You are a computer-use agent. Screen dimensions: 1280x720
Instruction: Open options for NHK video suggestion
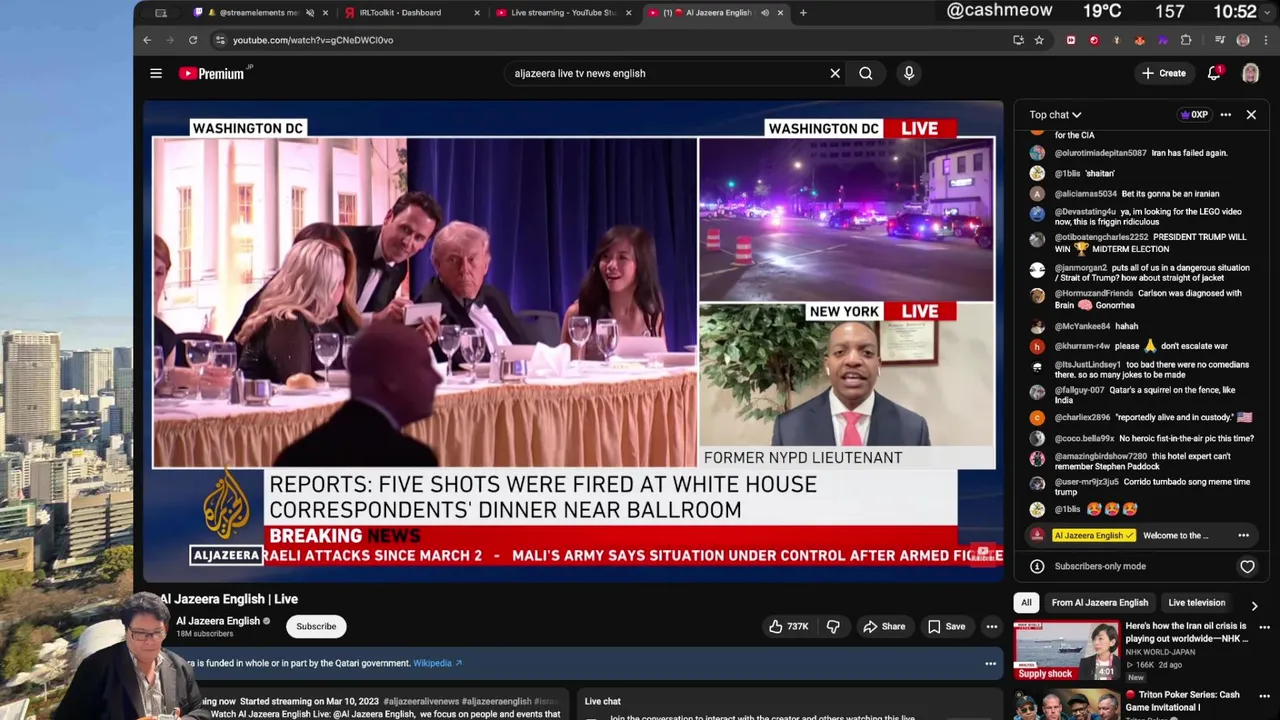click(x=1264, y=627)
